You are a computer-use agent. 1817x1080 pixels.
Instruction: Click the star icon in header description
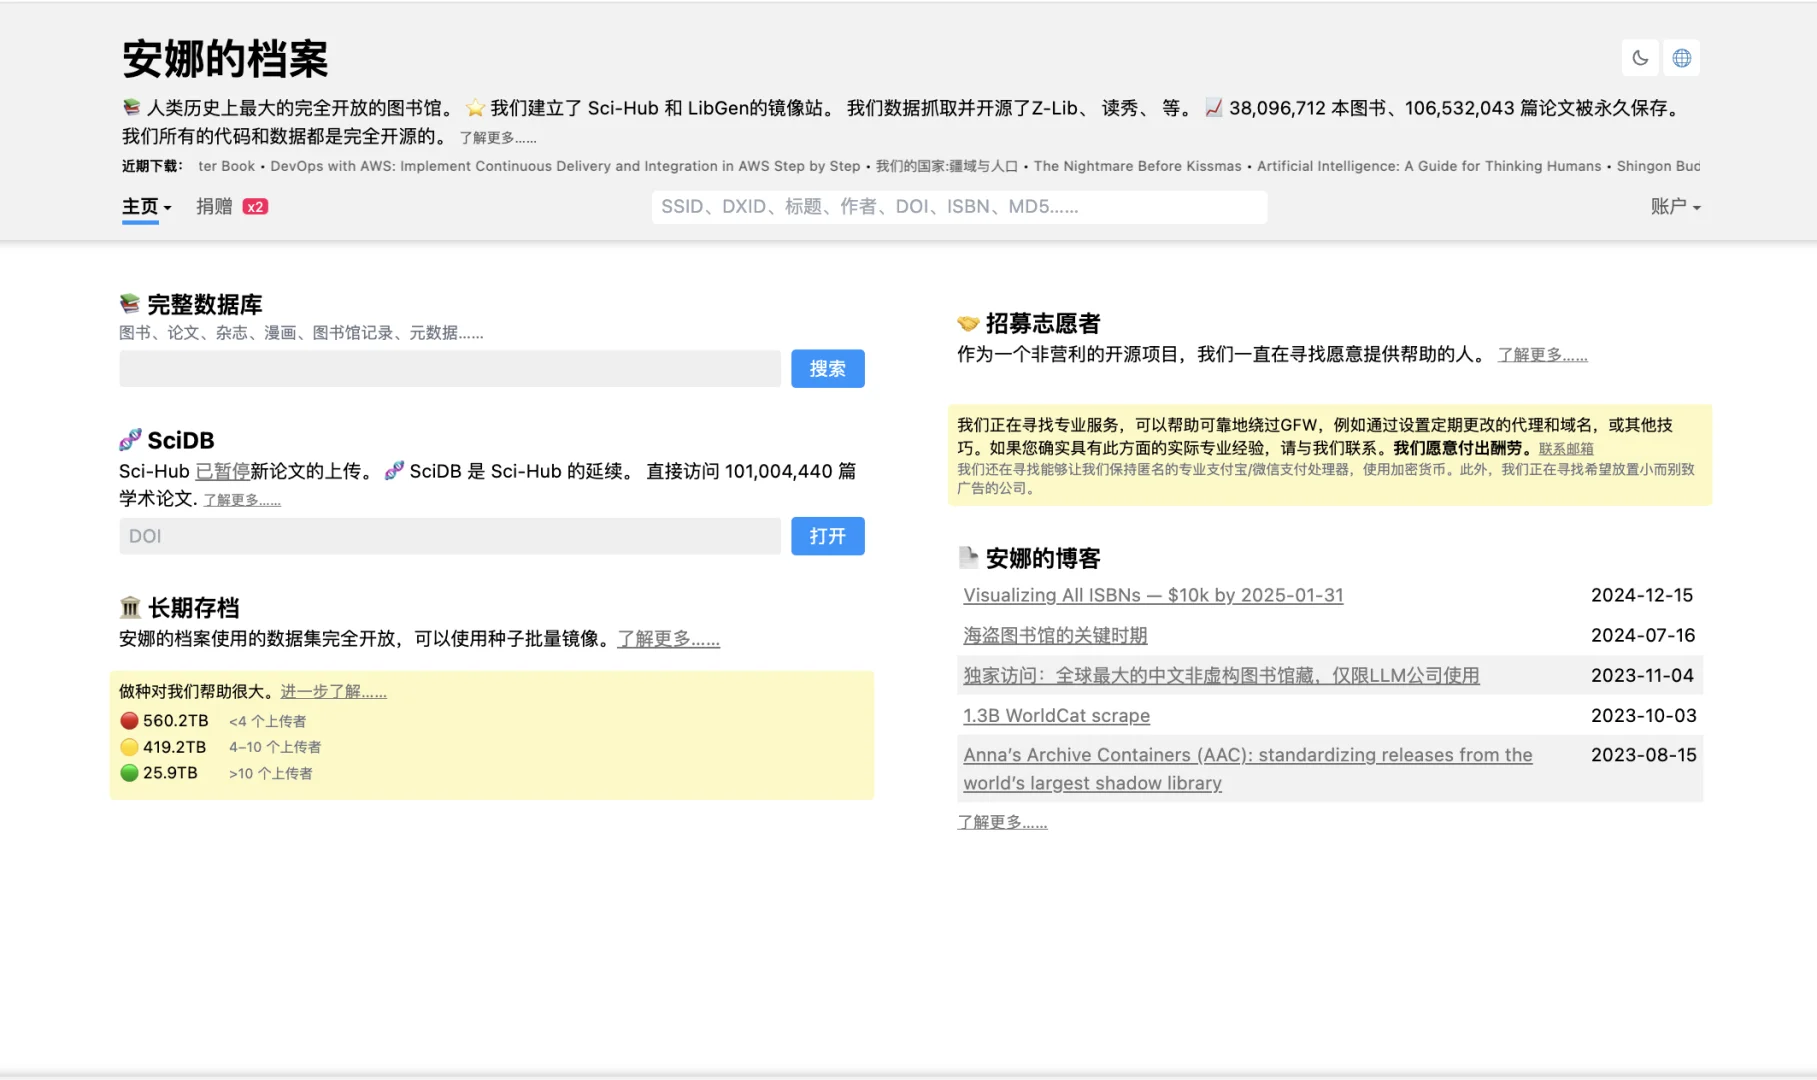(475, 108)
